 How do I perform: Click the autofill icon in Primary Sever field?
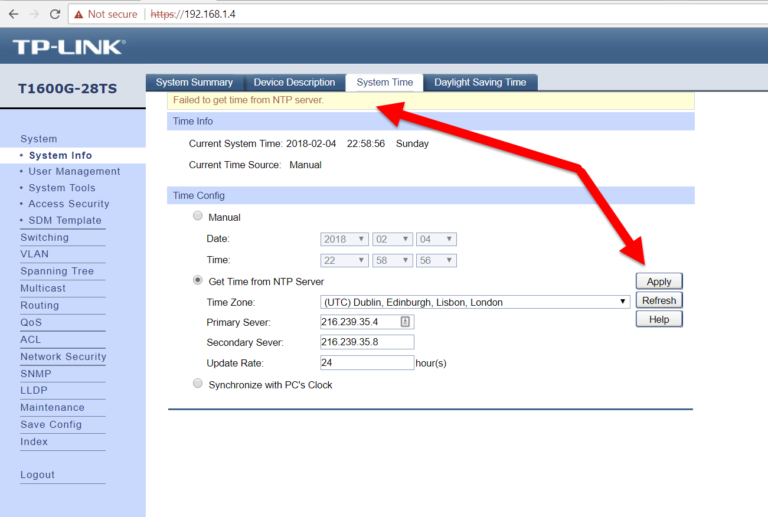click(405, 322)
